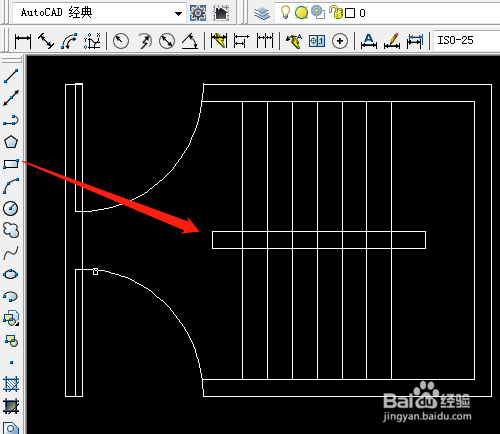Select the Rectangle tool
The image size is (500, 434).
coord(11,164)
